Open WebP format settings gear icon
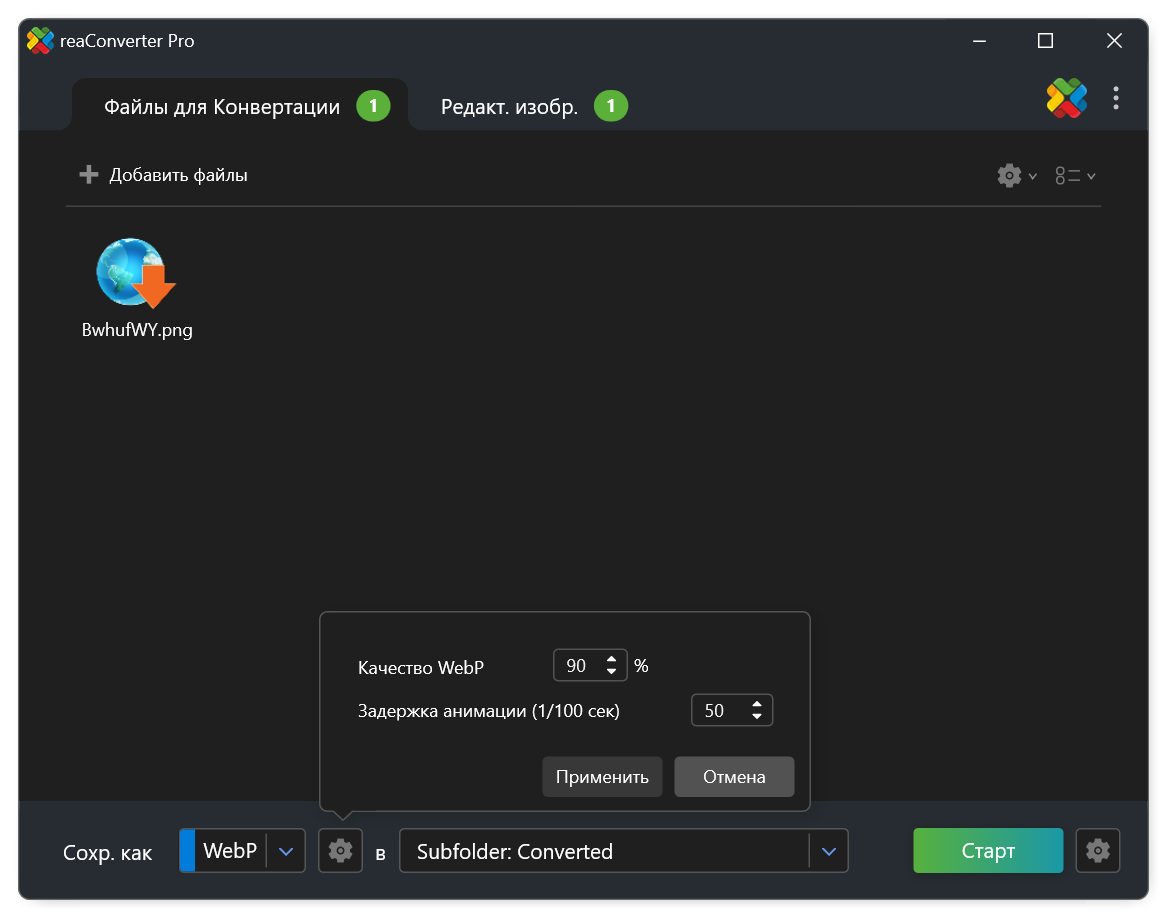The image size is (1167, 918). point(340,850)
